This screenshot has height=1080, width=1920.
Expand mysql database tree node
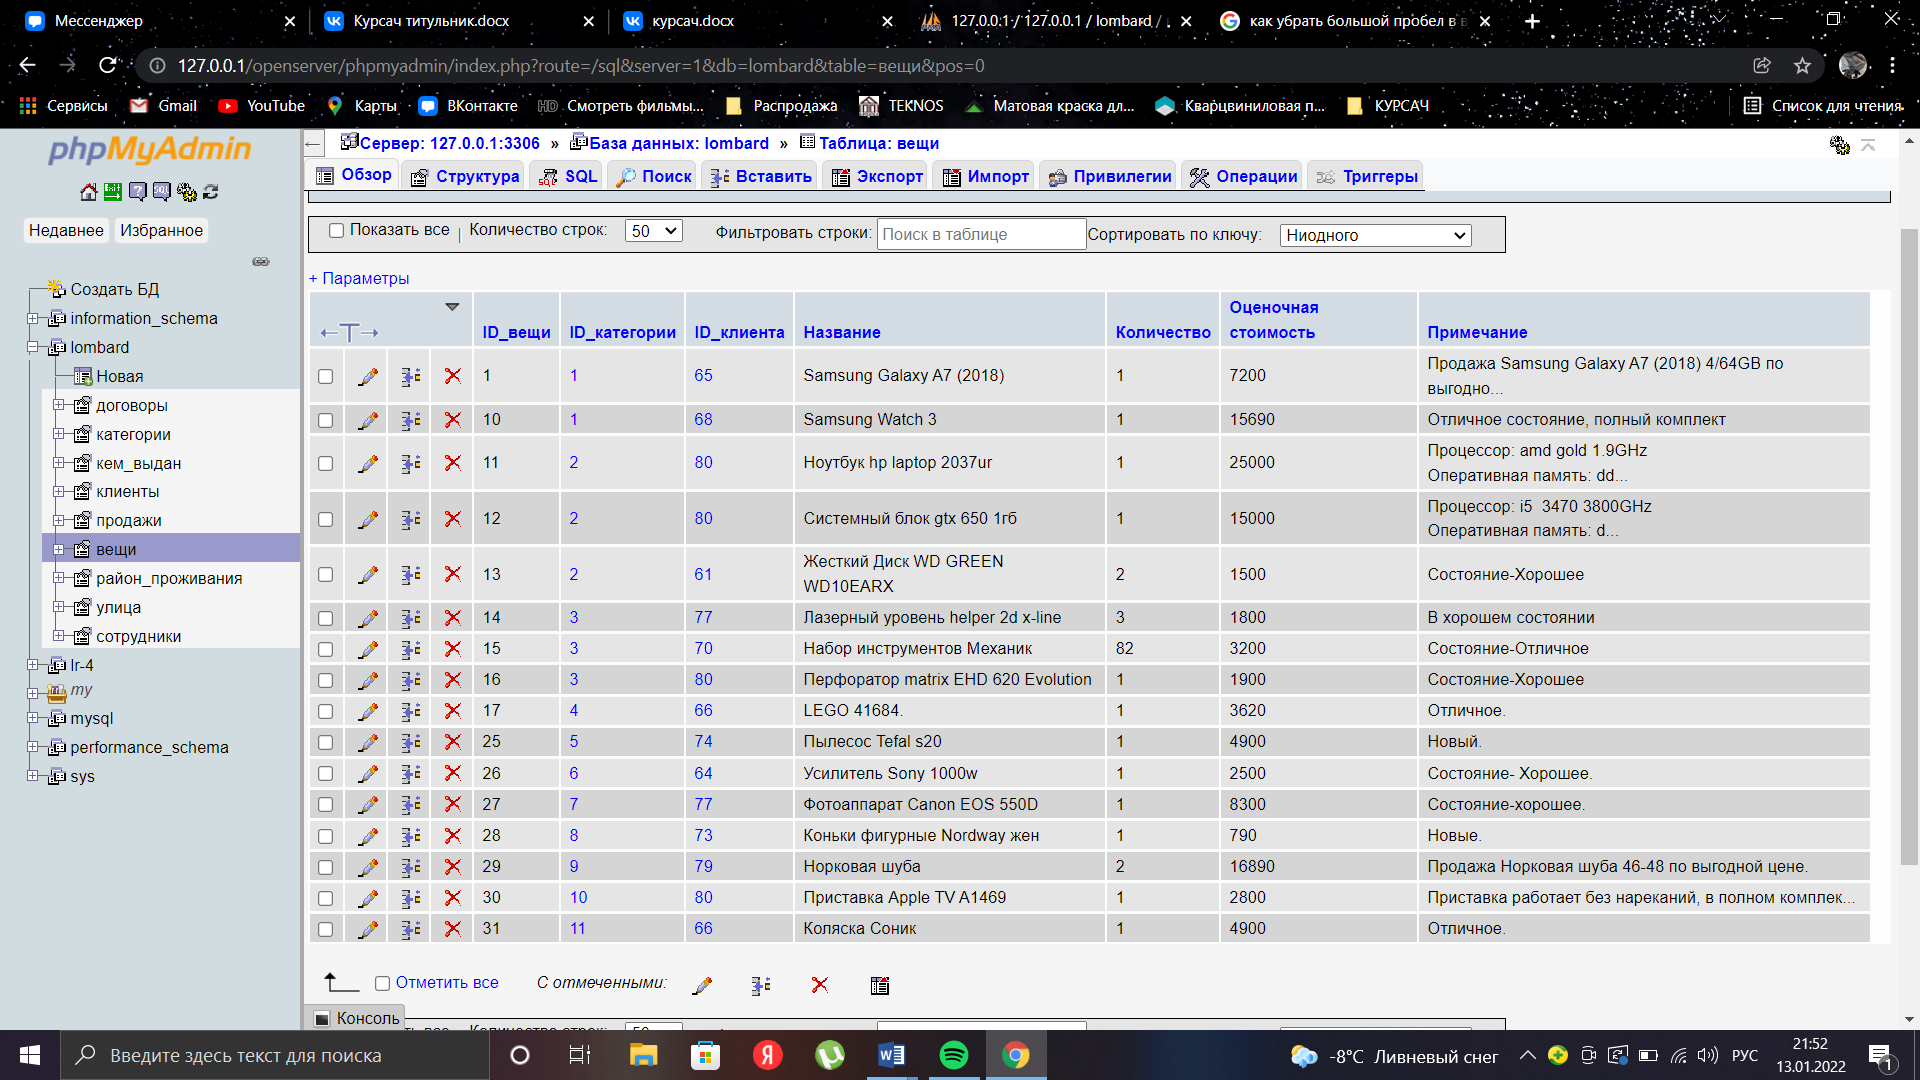click(33, 718)
